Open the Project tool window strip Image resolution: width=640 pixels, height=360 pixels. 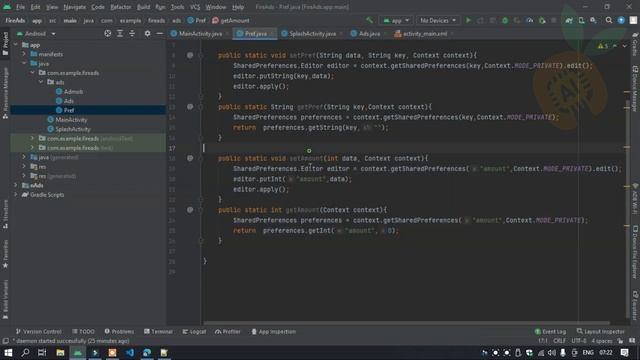5,44
